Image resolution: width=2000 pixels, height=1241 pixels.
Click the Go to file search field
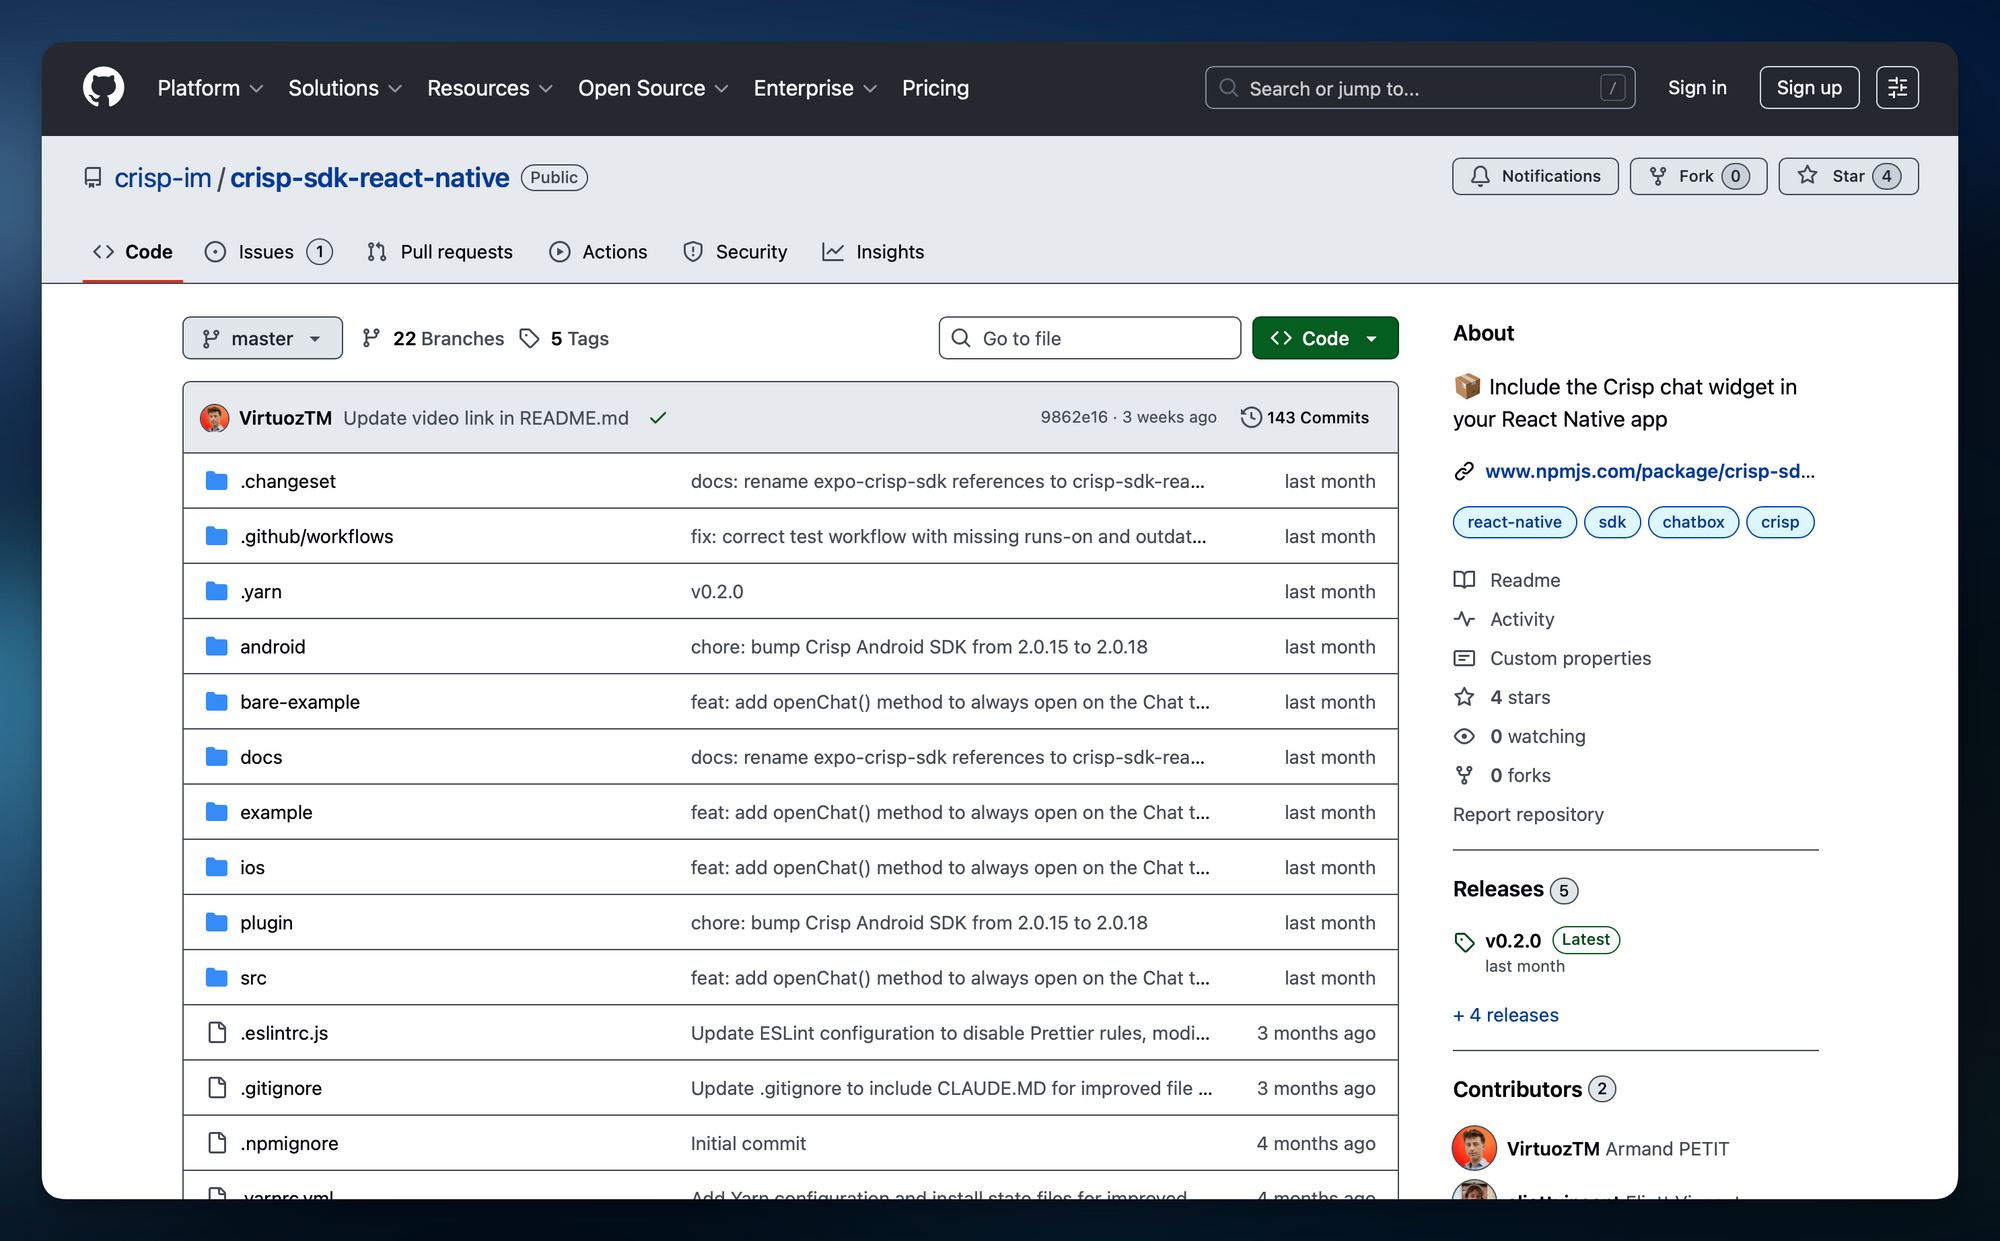[1089, 338]
